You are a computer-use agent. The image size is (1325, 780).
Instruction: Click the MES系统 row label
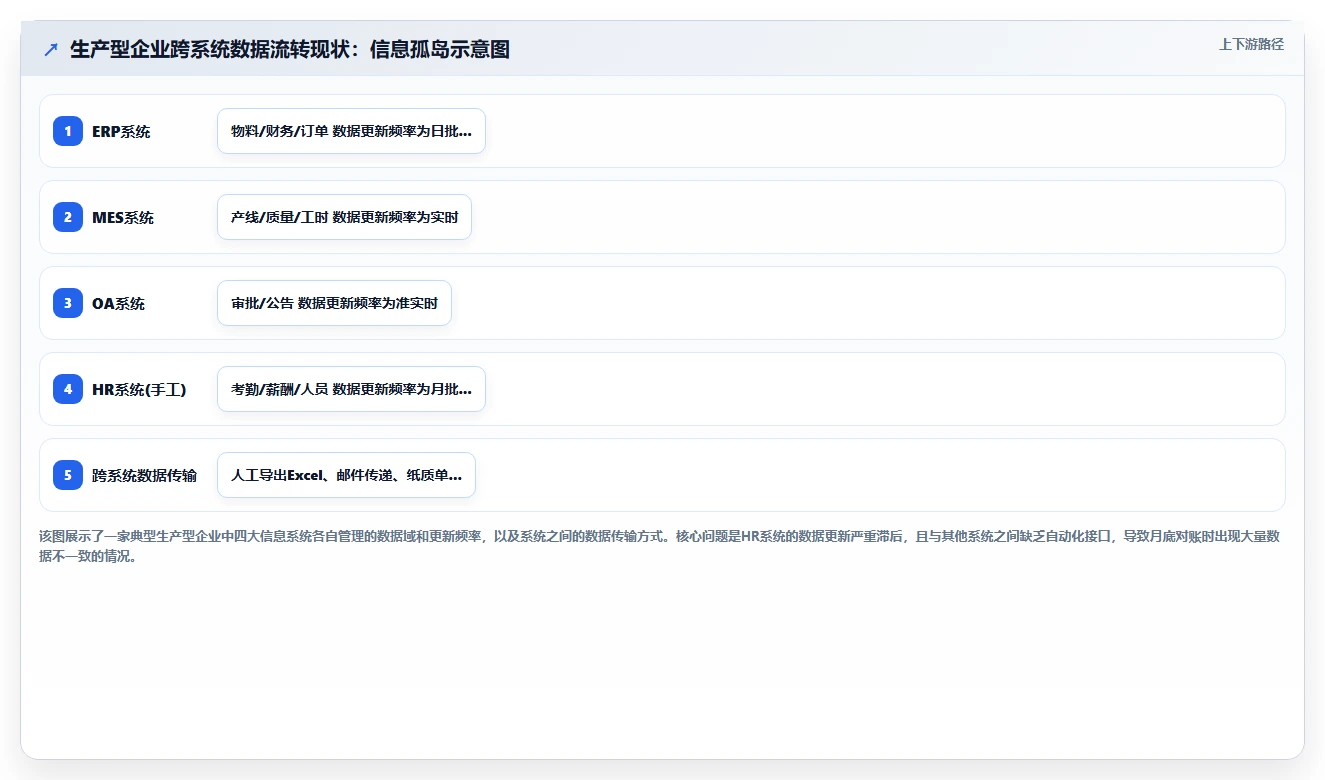click(x=123, y=217)
